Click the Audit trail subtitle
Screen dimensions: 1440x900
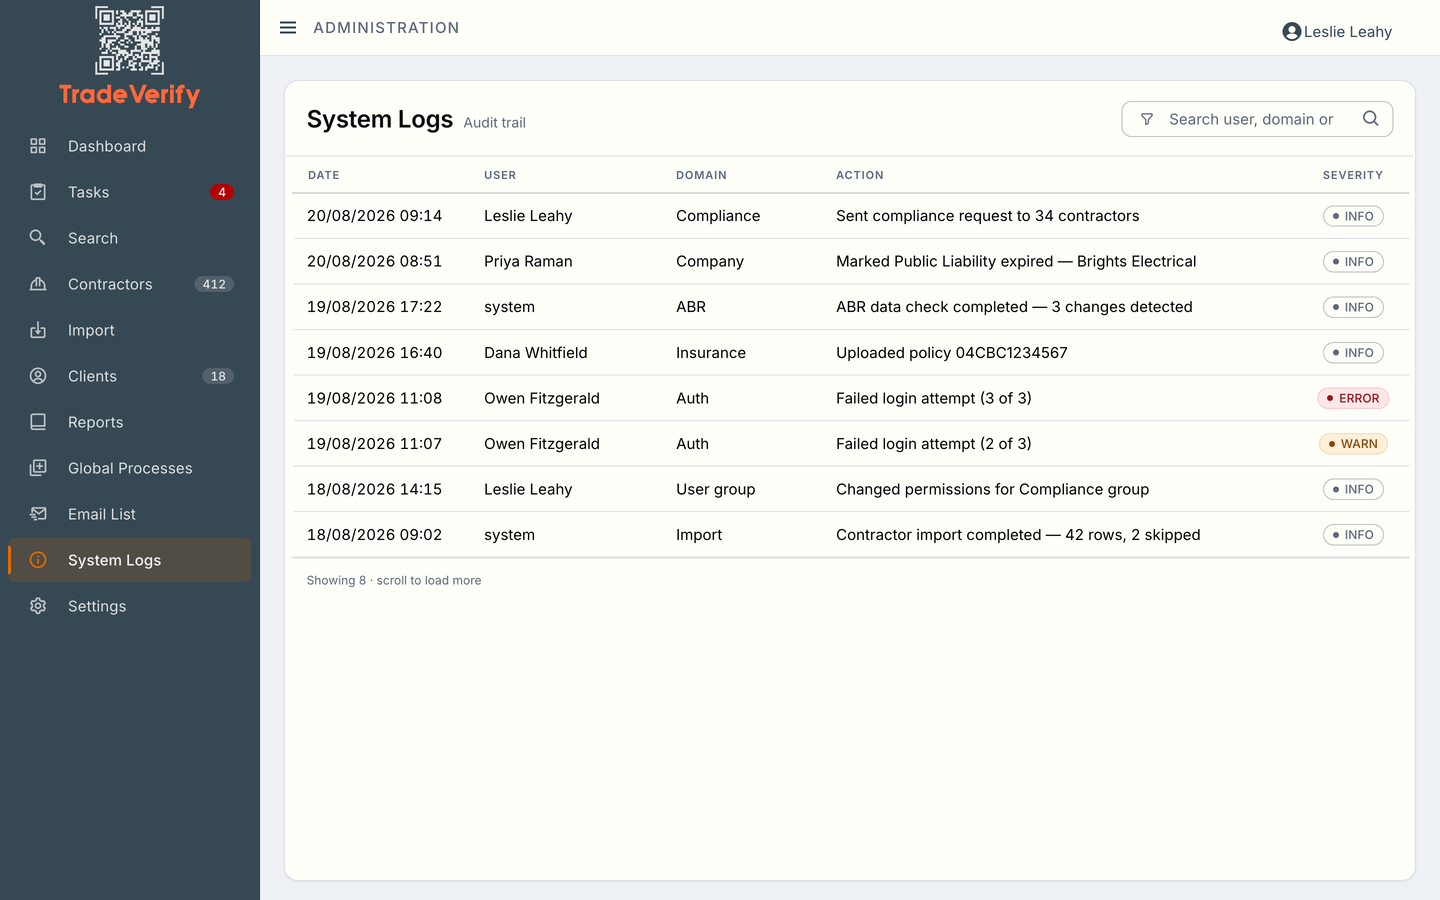coord(495,123)
